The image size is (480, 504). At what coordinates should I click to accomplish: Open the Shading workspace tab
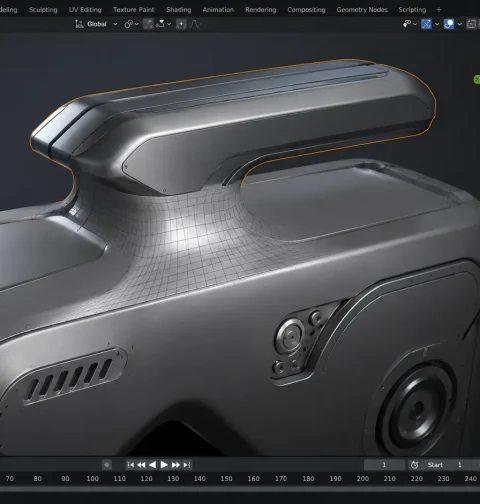point(179,10)
